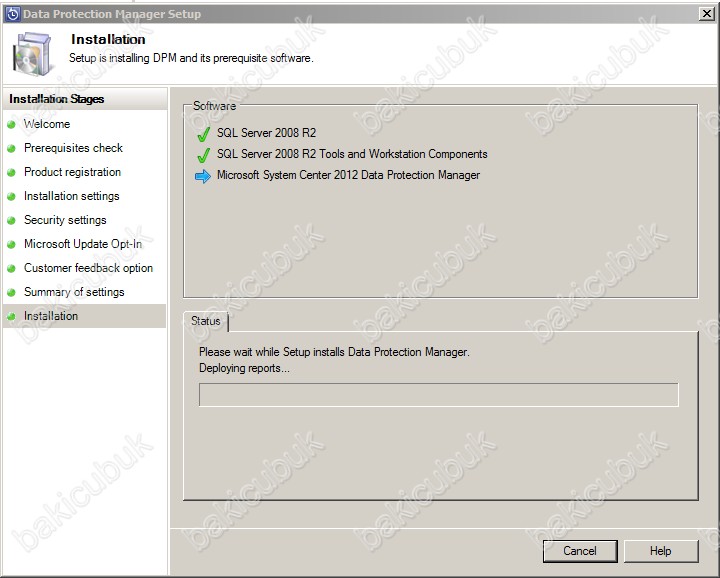This screenshot has width=720, height=578.
Task: Select the Installation settings stage
Action: [72, 196]
